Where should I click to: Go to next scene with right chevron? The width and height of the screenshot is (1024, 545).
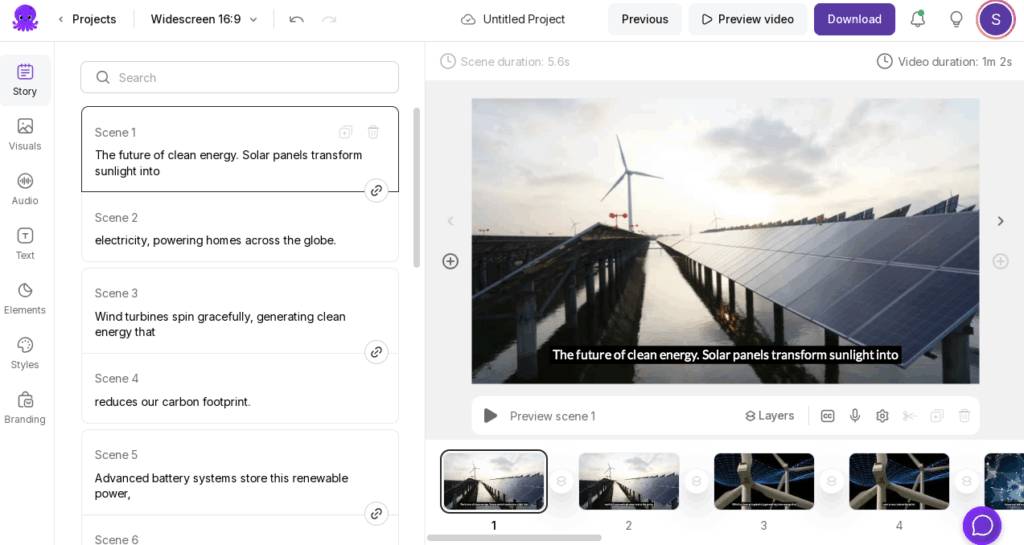point(1000,221)
